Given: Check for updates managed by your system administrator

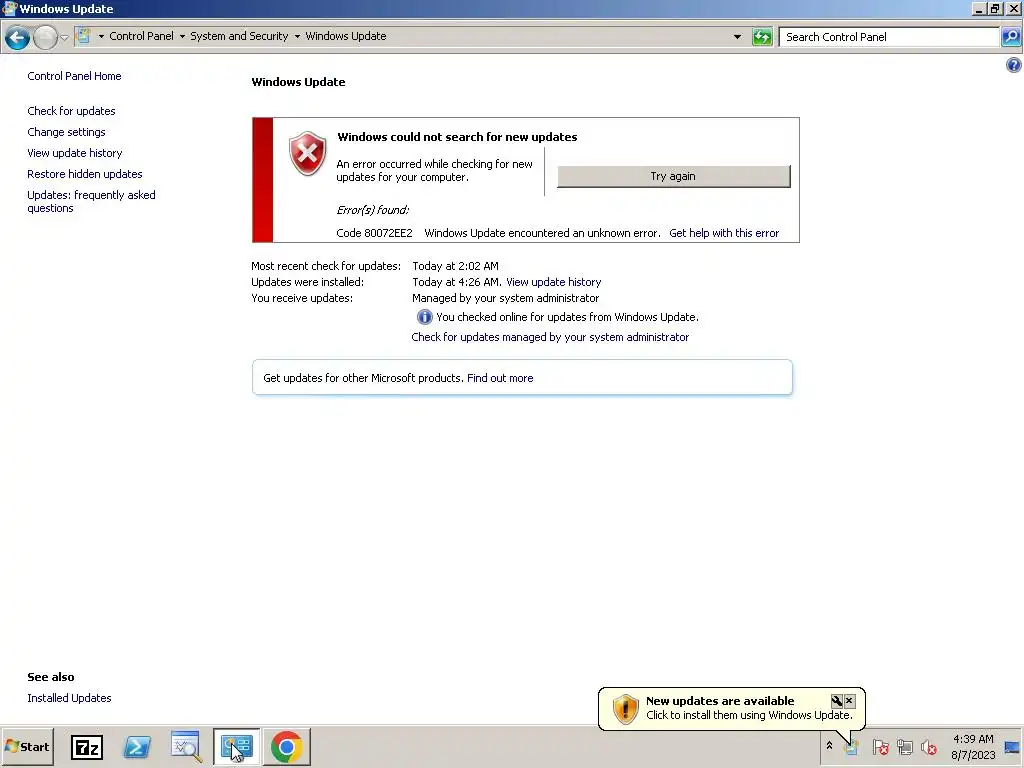Looking at the screenshot, I should [x=550, y=337].
